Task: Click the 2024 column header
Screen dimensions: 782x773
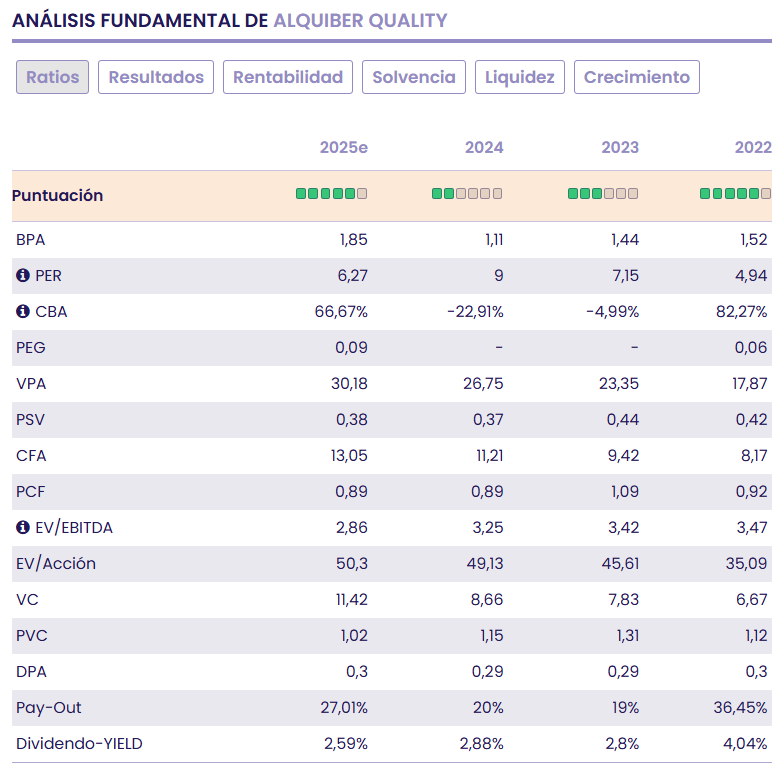Action: [484, 148]
